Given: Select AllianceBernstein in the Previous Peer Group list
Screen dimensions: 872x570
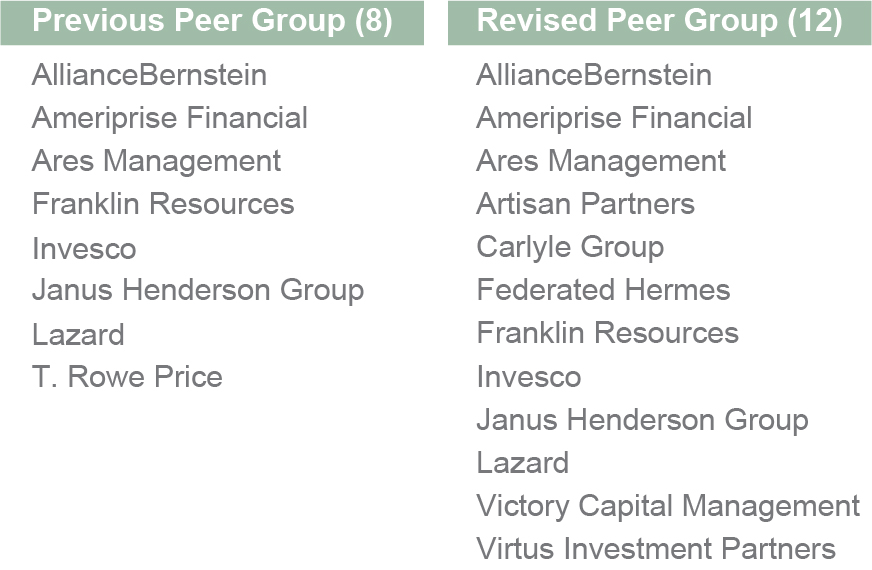Looking at the screenshot, I should point(149,75).
